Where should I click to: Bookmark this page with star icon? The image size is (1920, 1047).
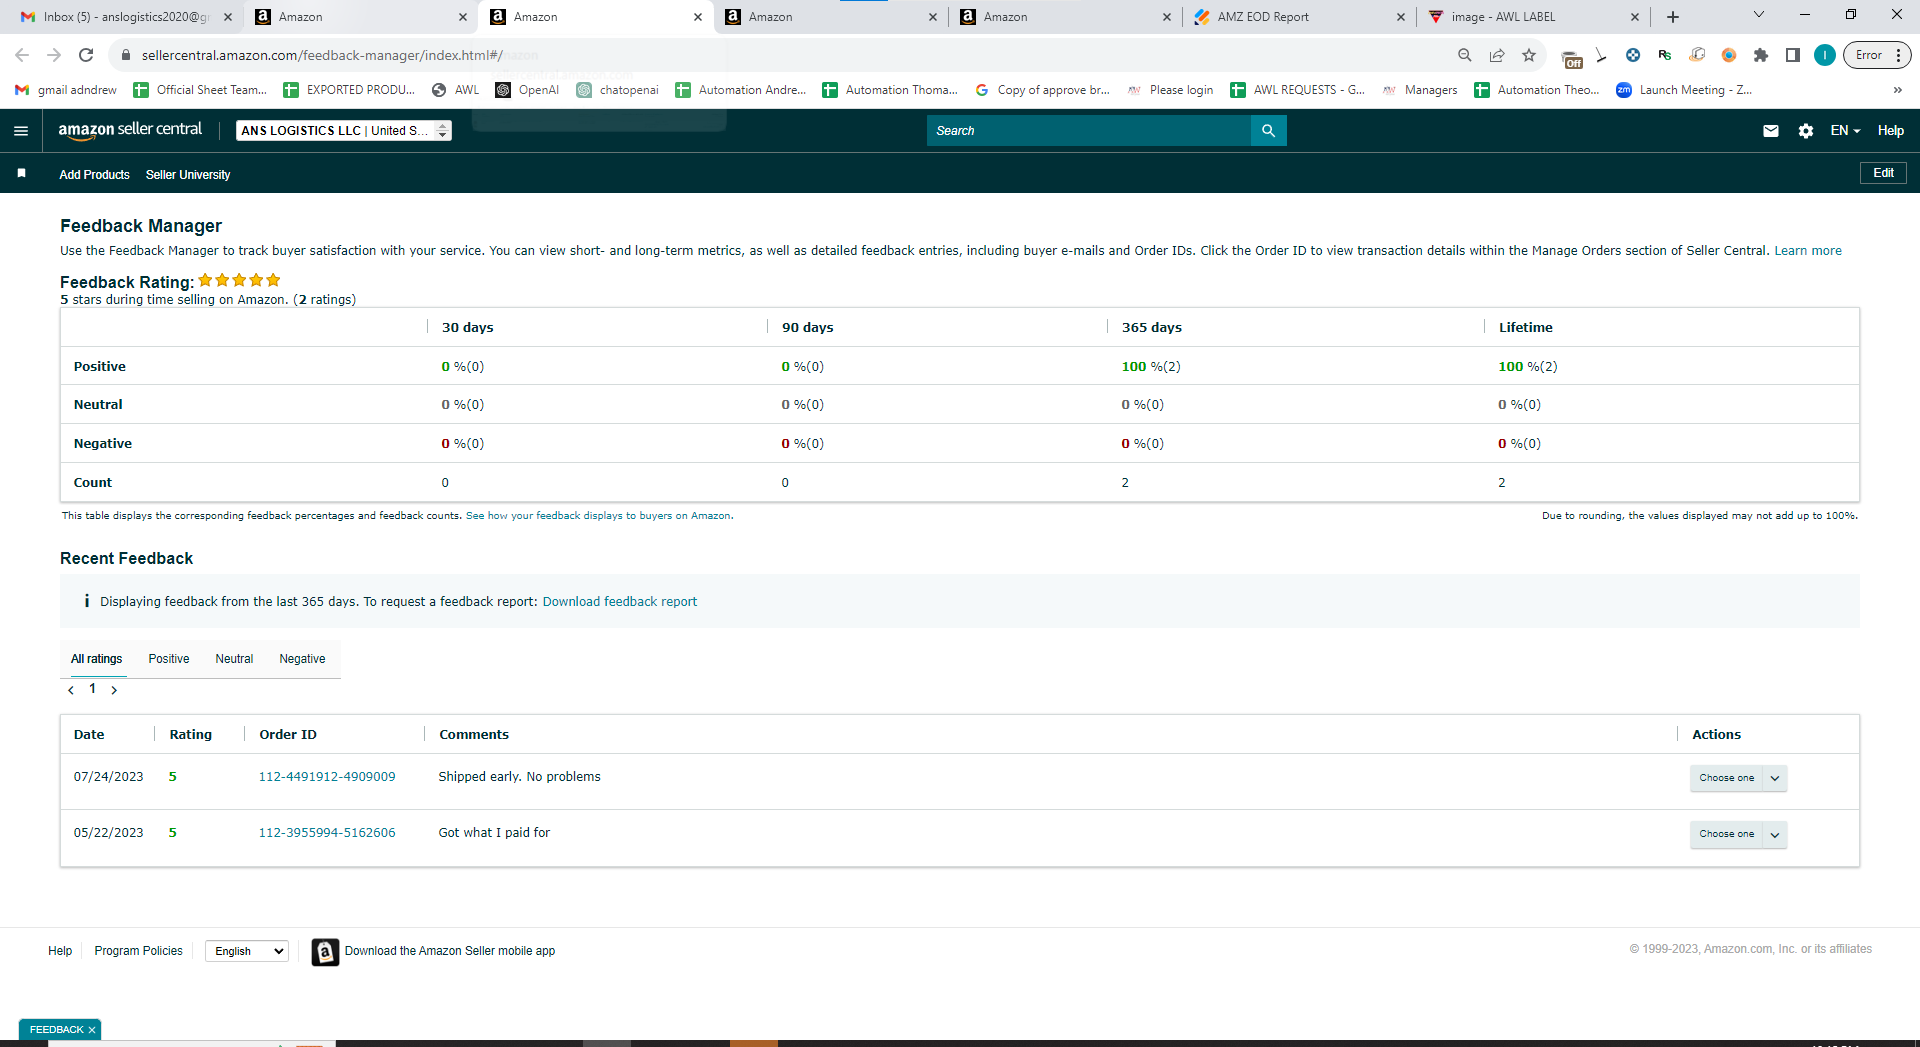click(1529, 55)
